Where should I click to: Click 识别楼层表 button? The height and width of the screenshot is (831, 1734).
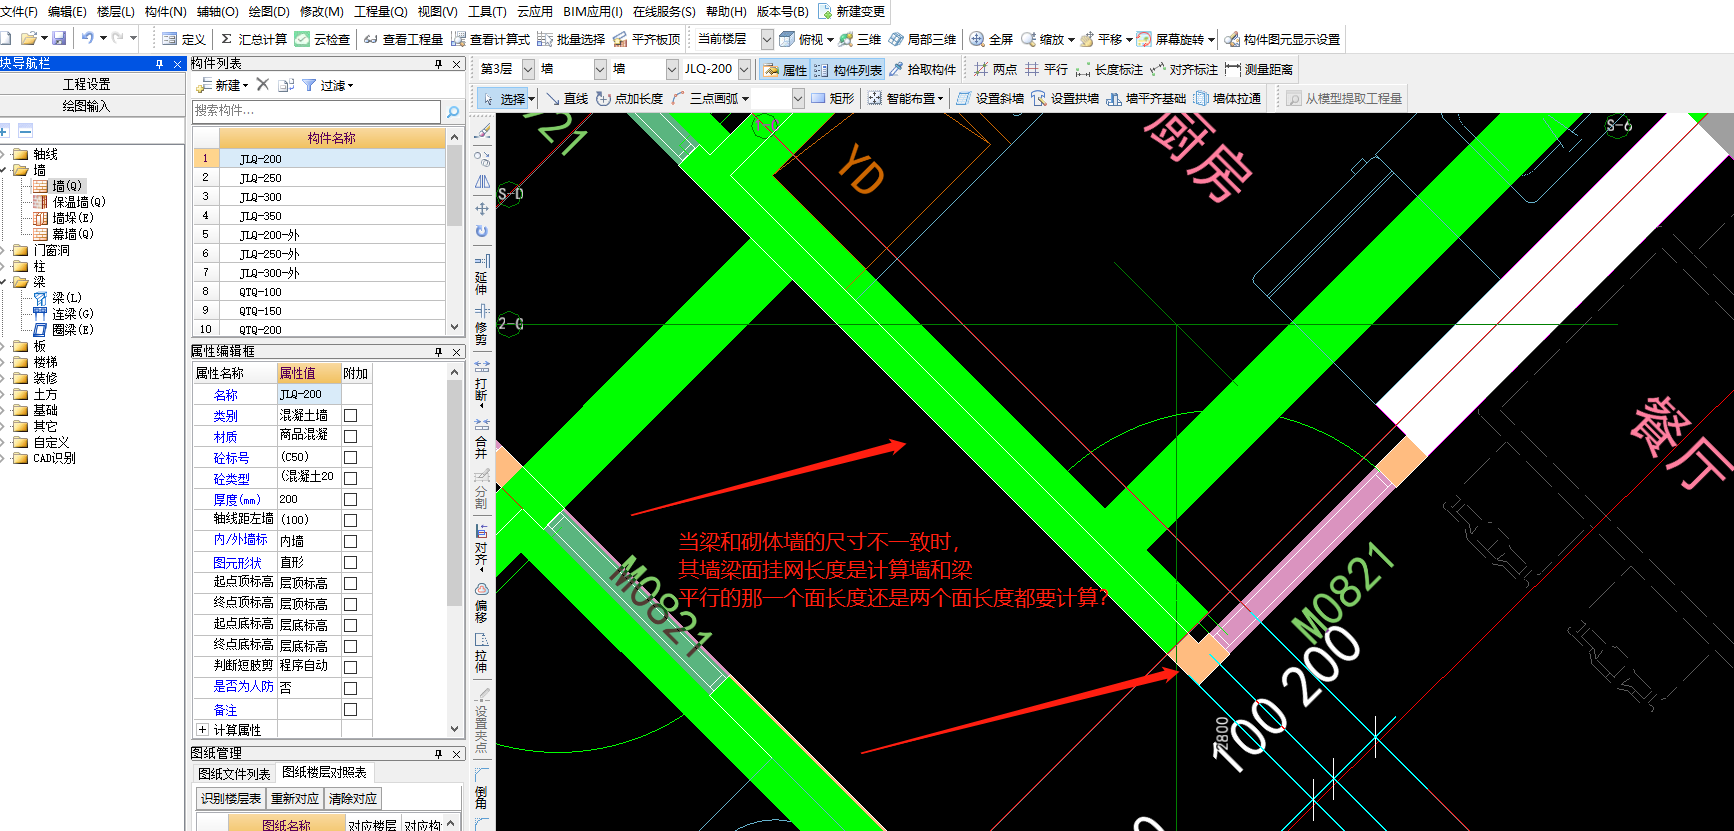pos(231,798)
